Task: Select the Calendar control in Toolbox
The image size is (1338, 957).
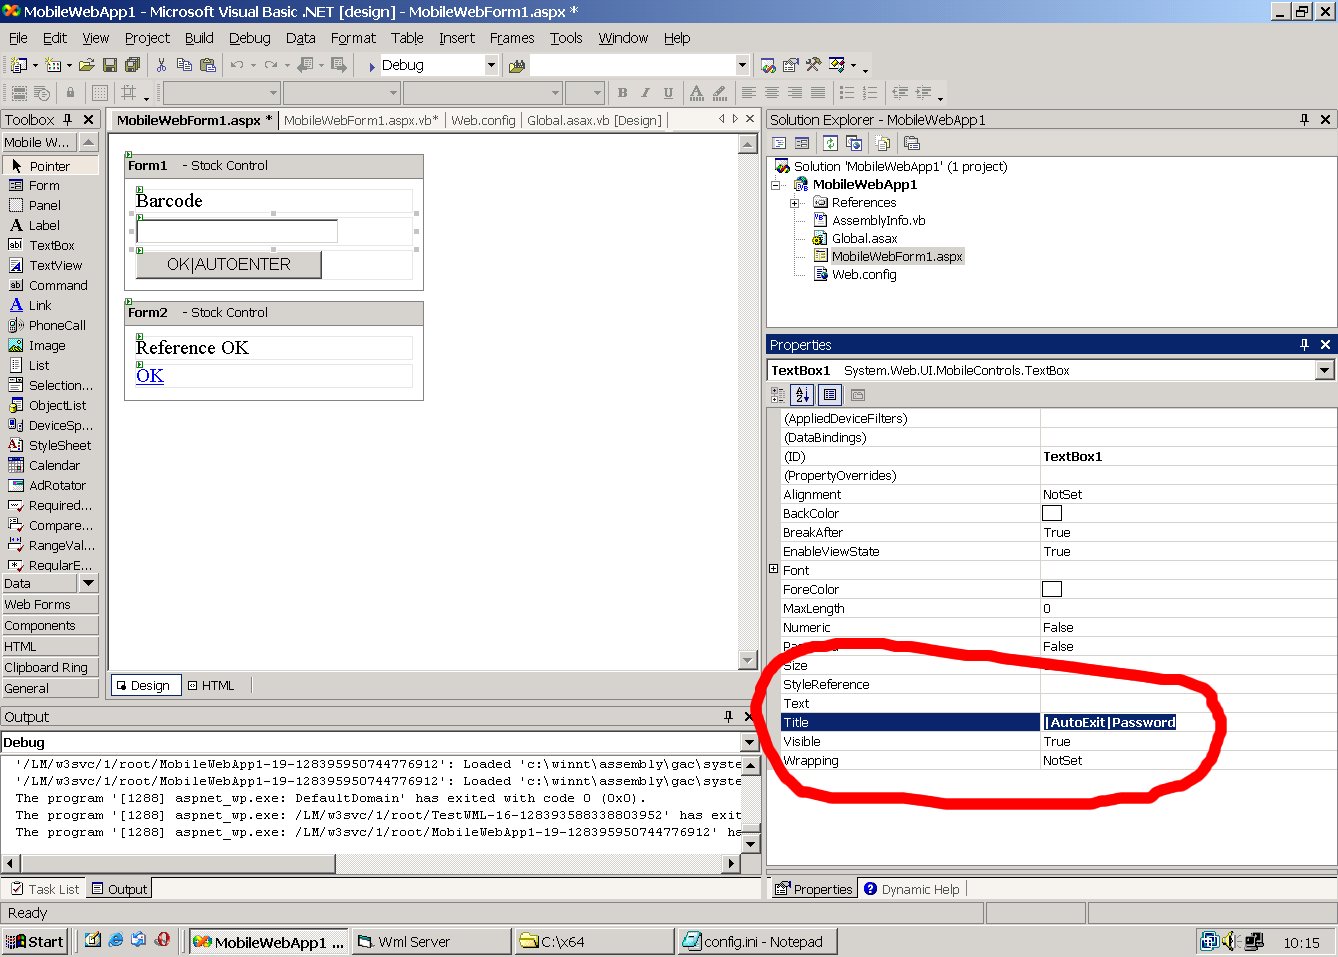Action: coord(50,465)
